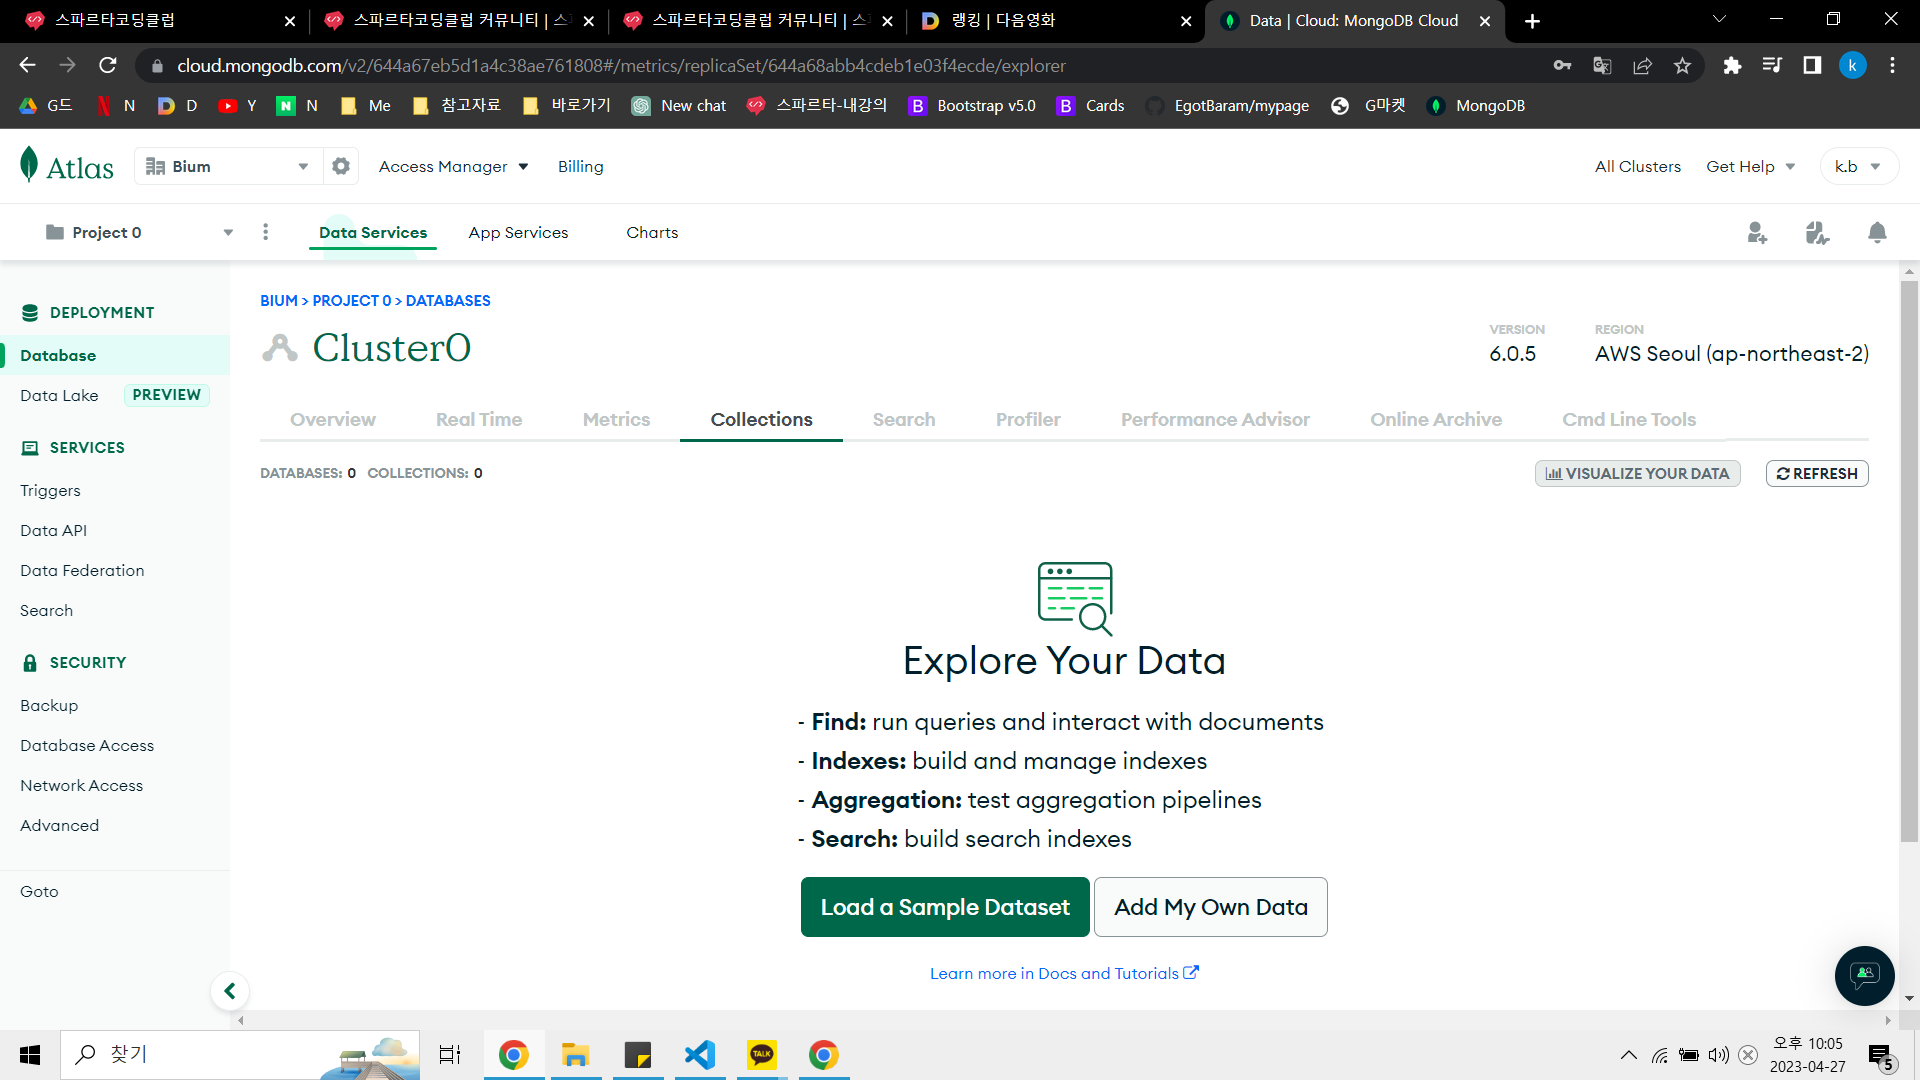Click the Project 0 breadcrumb link

pyautogui.click(x=352, y=300)
